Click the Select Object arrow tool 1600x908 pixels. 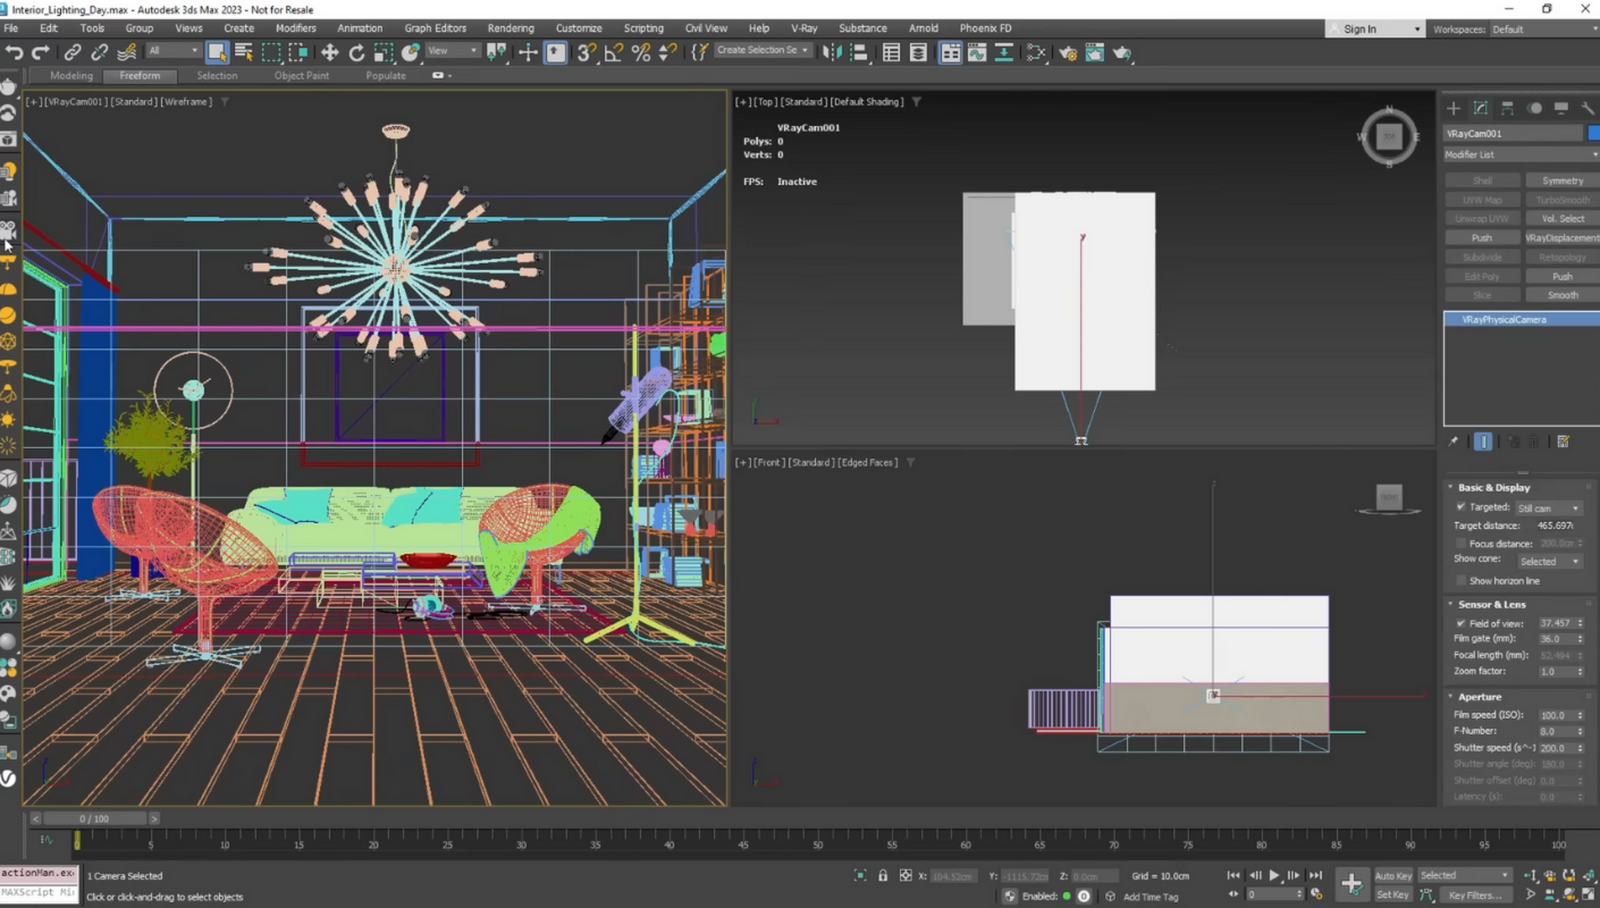[x=216, y=52]
